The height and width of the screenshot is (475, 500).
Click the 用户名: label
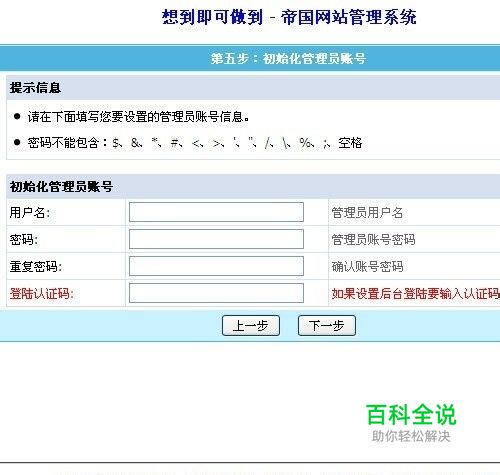coord(30,212)
